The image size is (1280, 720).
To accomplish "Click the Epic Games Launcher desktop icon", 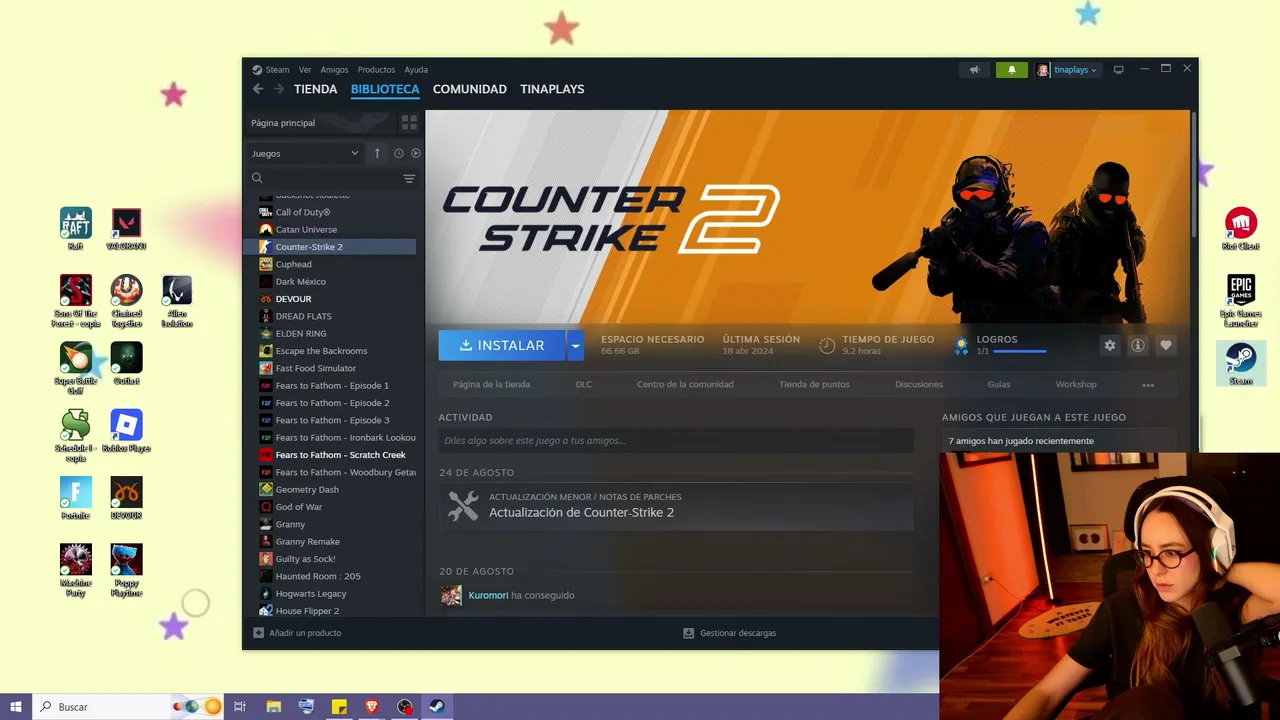I will tap(1241, 301).
